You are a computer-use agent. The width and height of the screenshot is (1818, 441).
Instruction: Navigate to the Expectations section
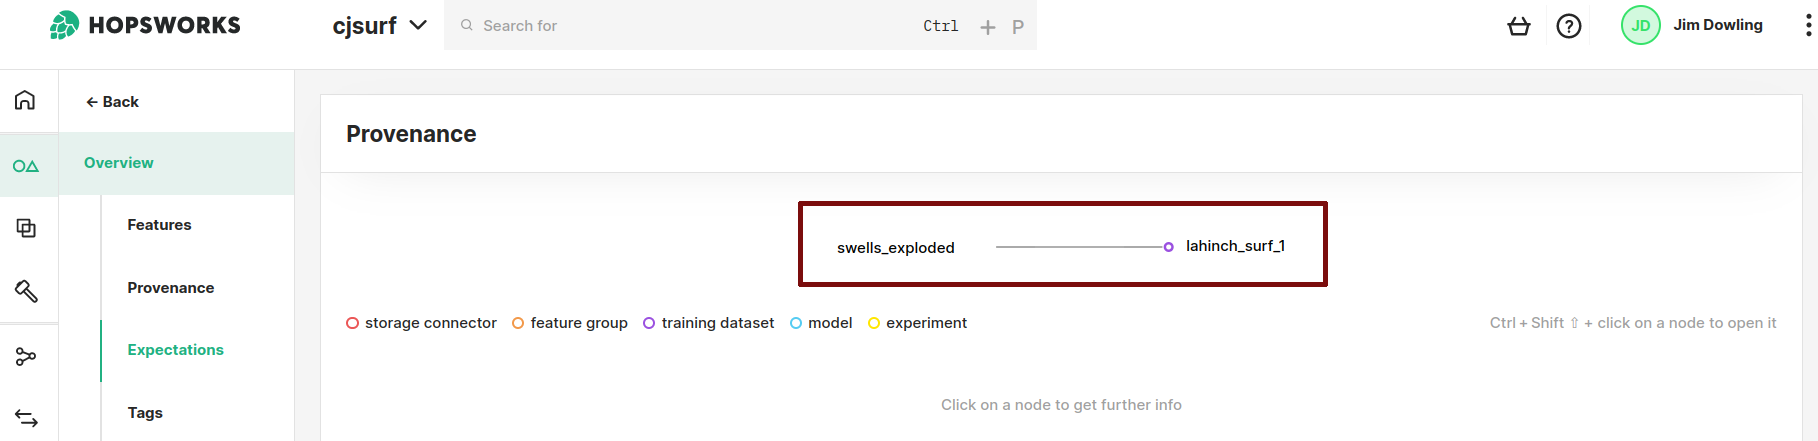point(175,350)
